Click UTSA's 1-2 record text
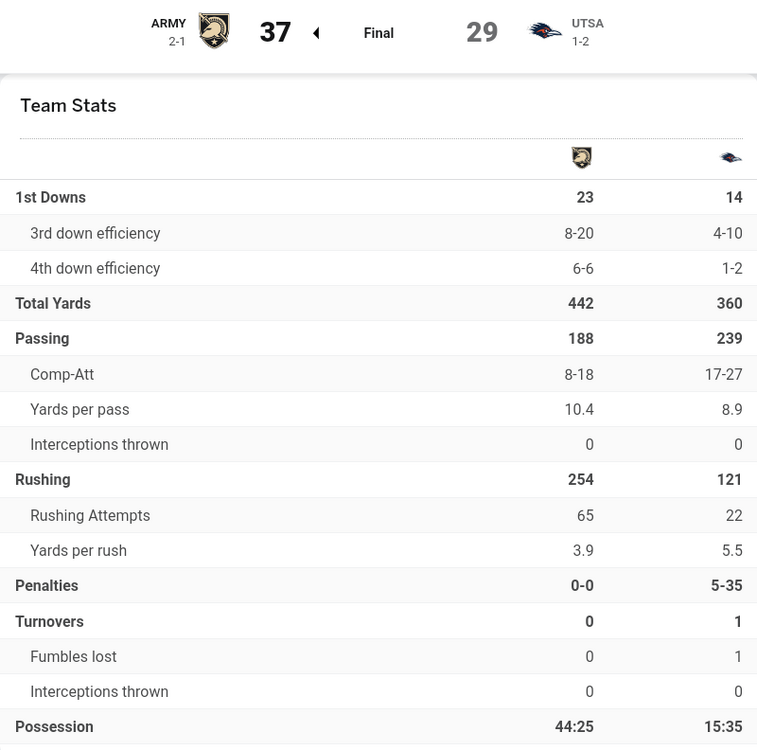The image size is (757, 750). tap(580, 42)
